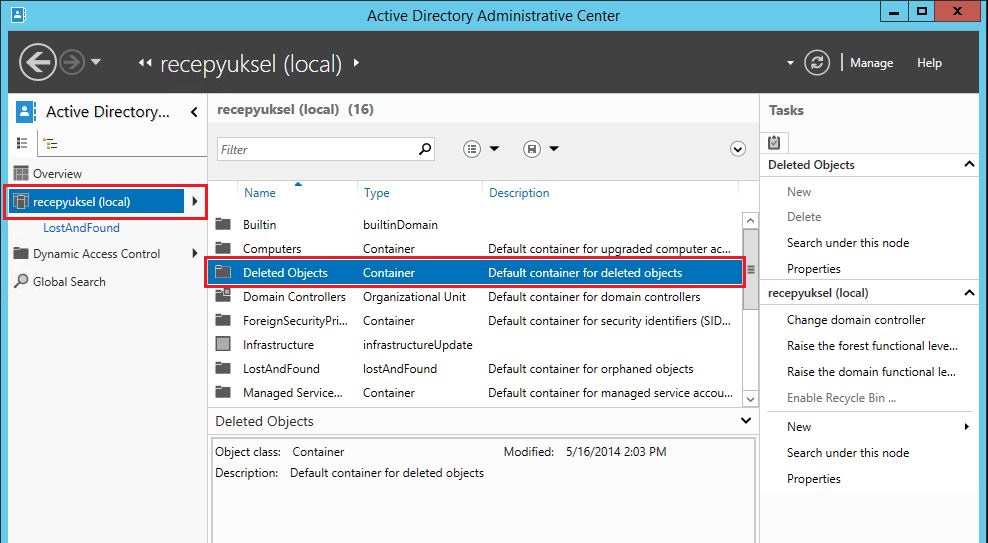Click the Filter input field

[x=317, y=149]
